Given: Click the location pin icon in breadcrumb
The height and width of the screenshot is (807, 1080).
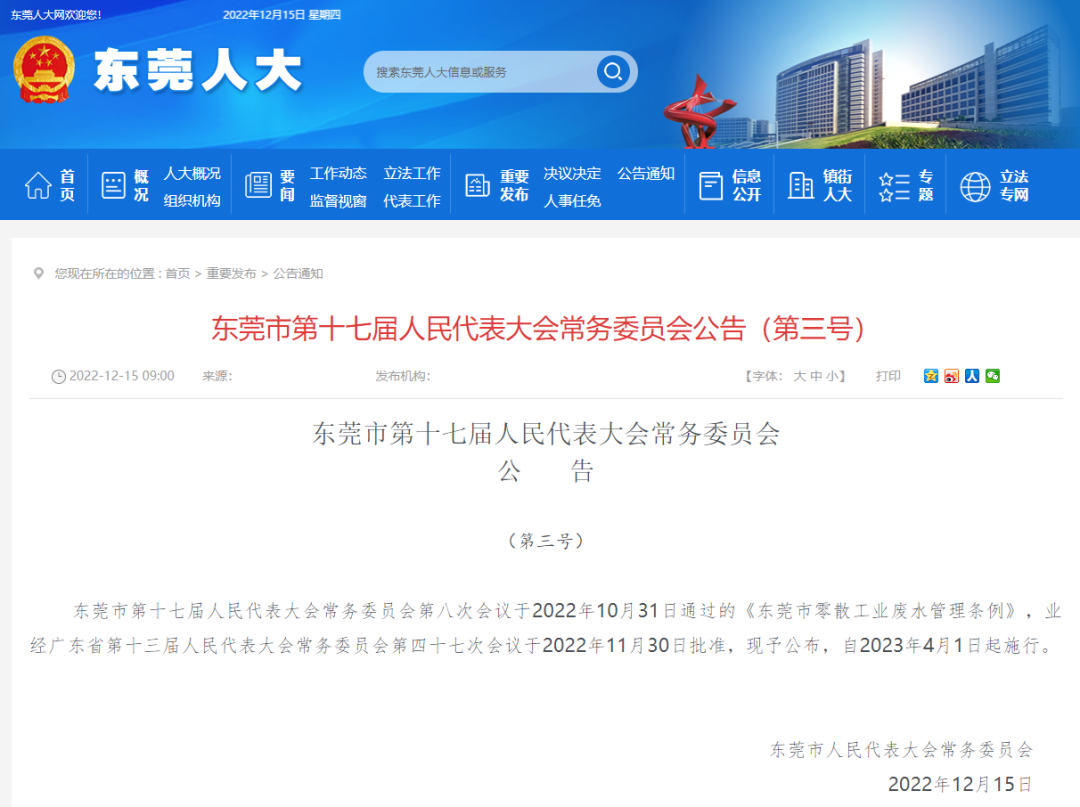Looking at the screenshot, I should (39, 273).
